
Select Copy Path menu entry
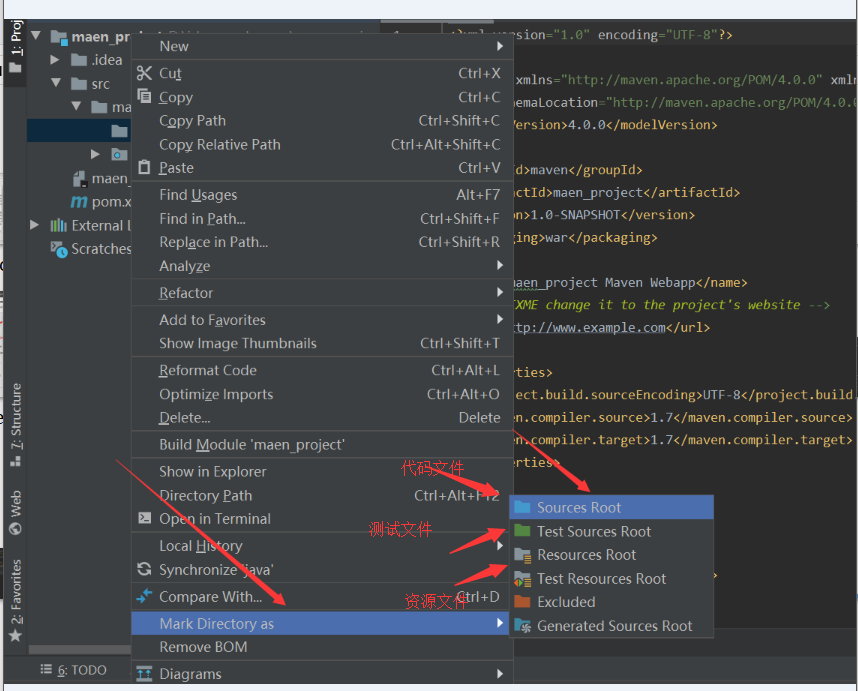coord(322,120)
